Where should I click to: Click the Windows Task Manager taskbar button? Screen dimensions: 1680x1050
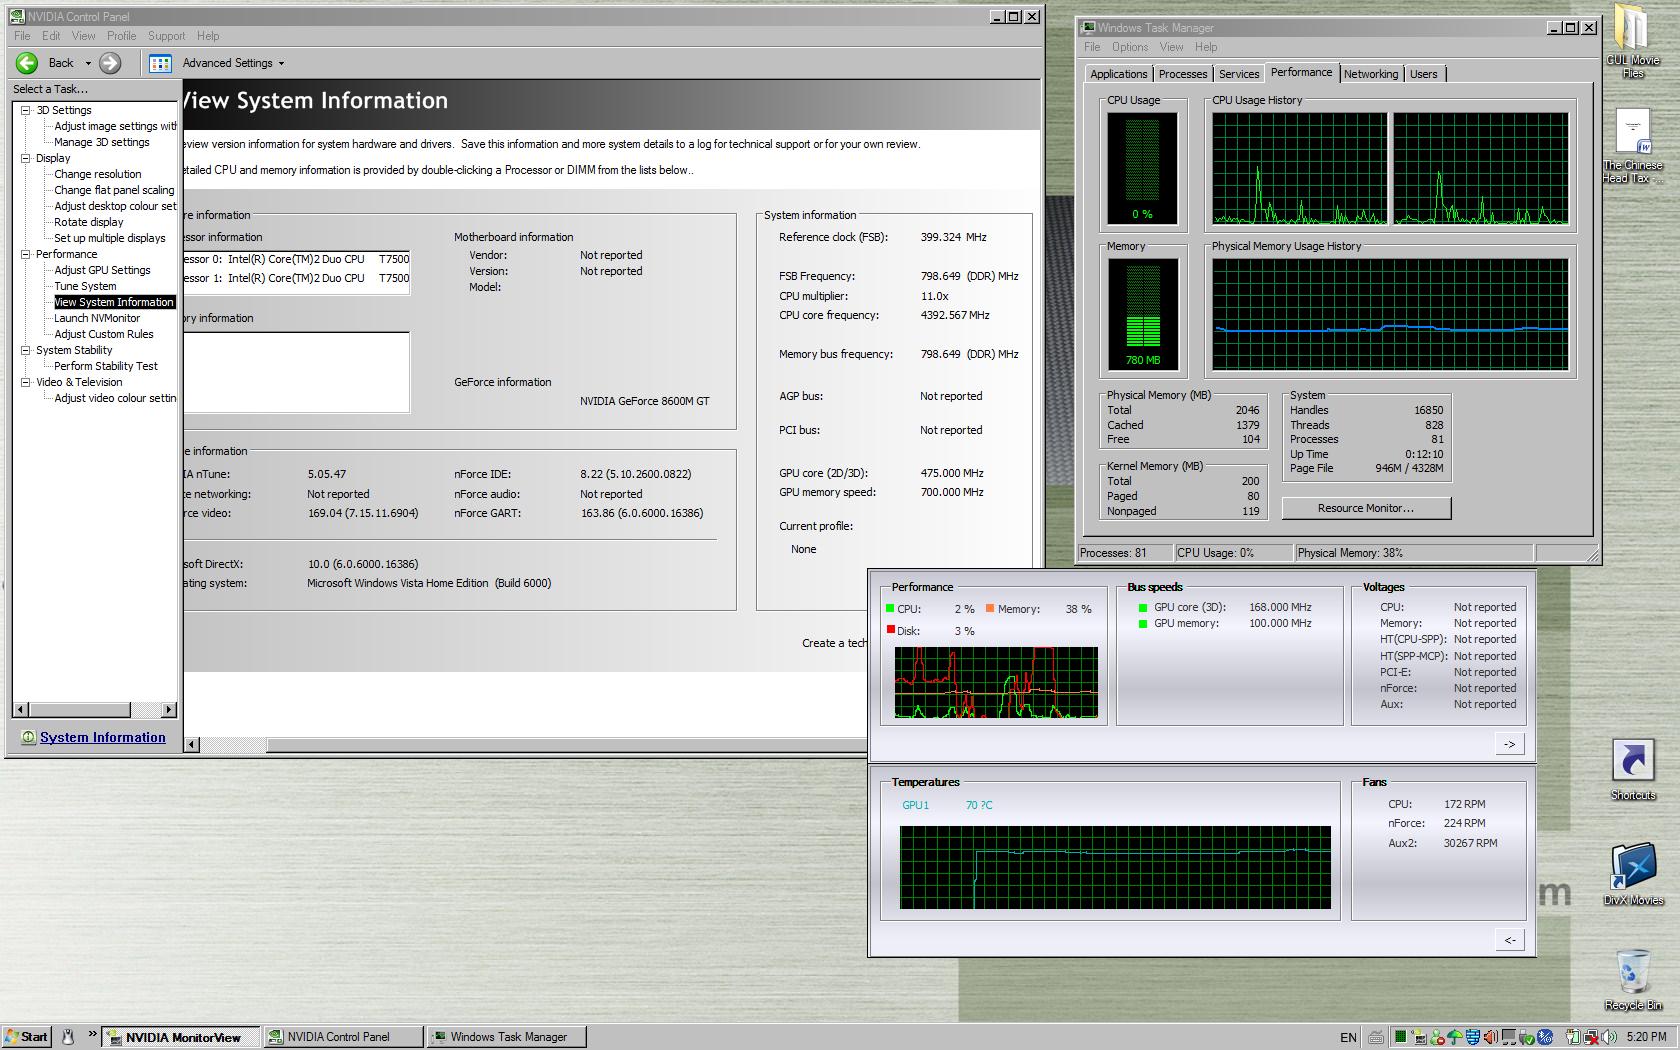pos(506,1037)
